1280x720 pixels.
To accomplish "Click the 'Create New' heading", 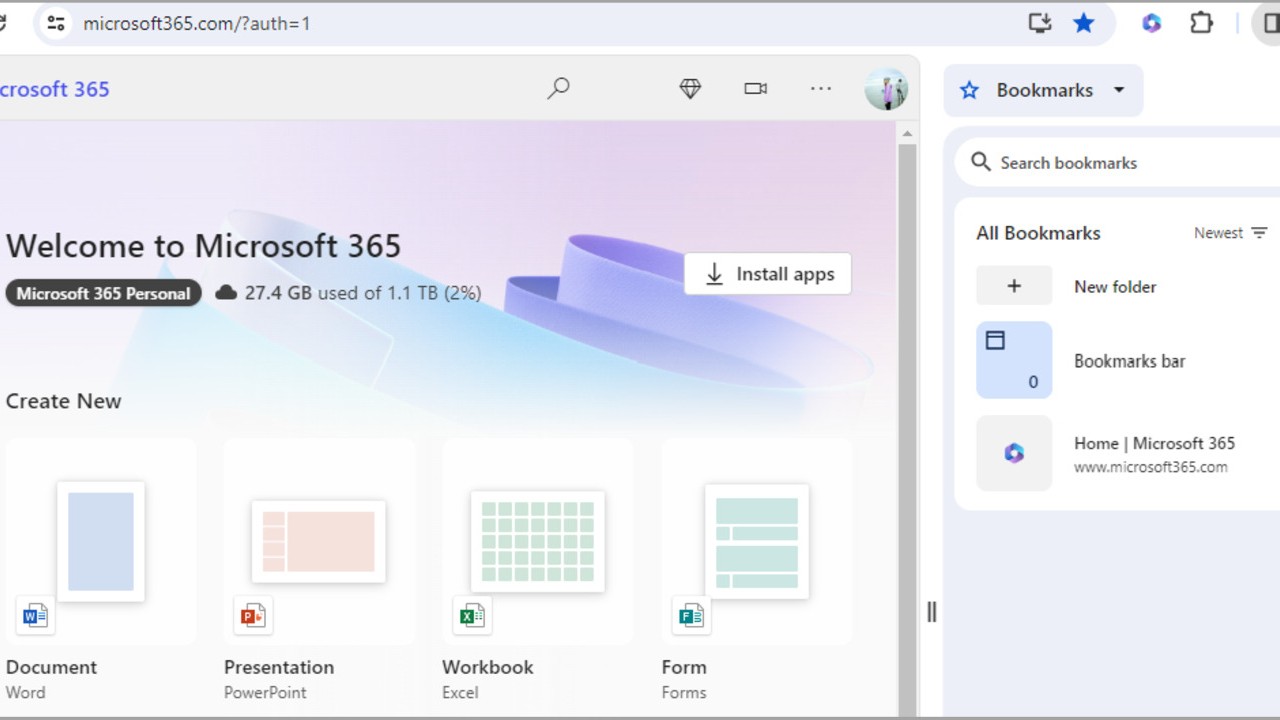I will coord(63,401).
